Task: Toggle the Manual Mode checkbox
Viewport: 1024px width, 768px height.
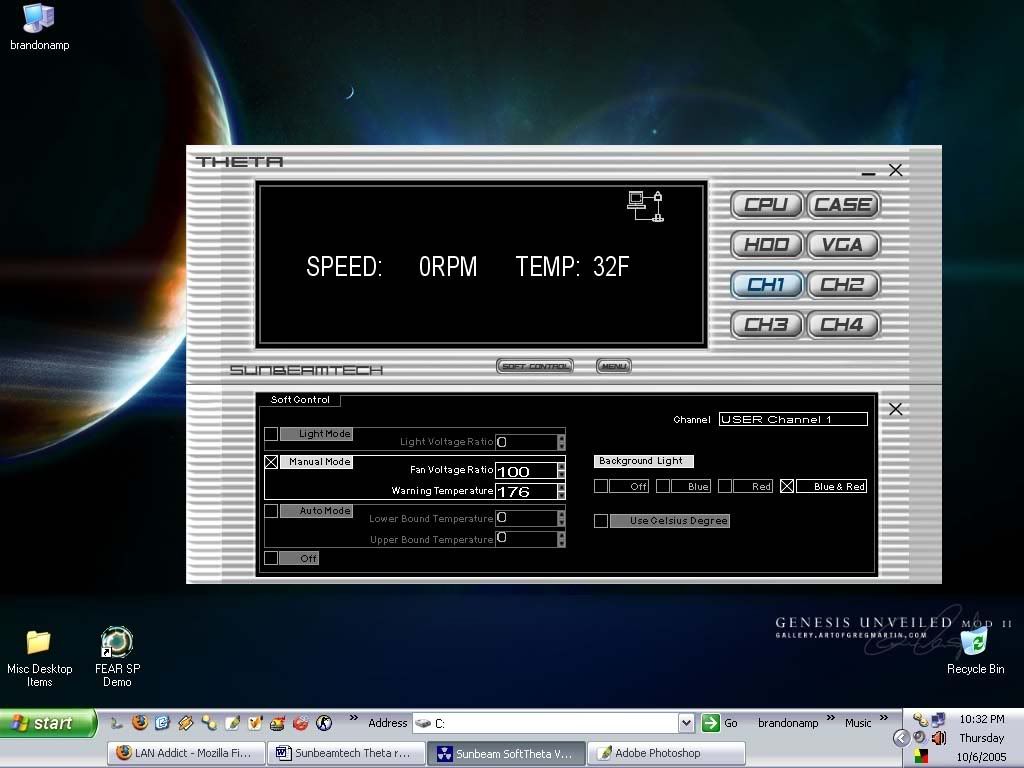Action: coord(271,462)
